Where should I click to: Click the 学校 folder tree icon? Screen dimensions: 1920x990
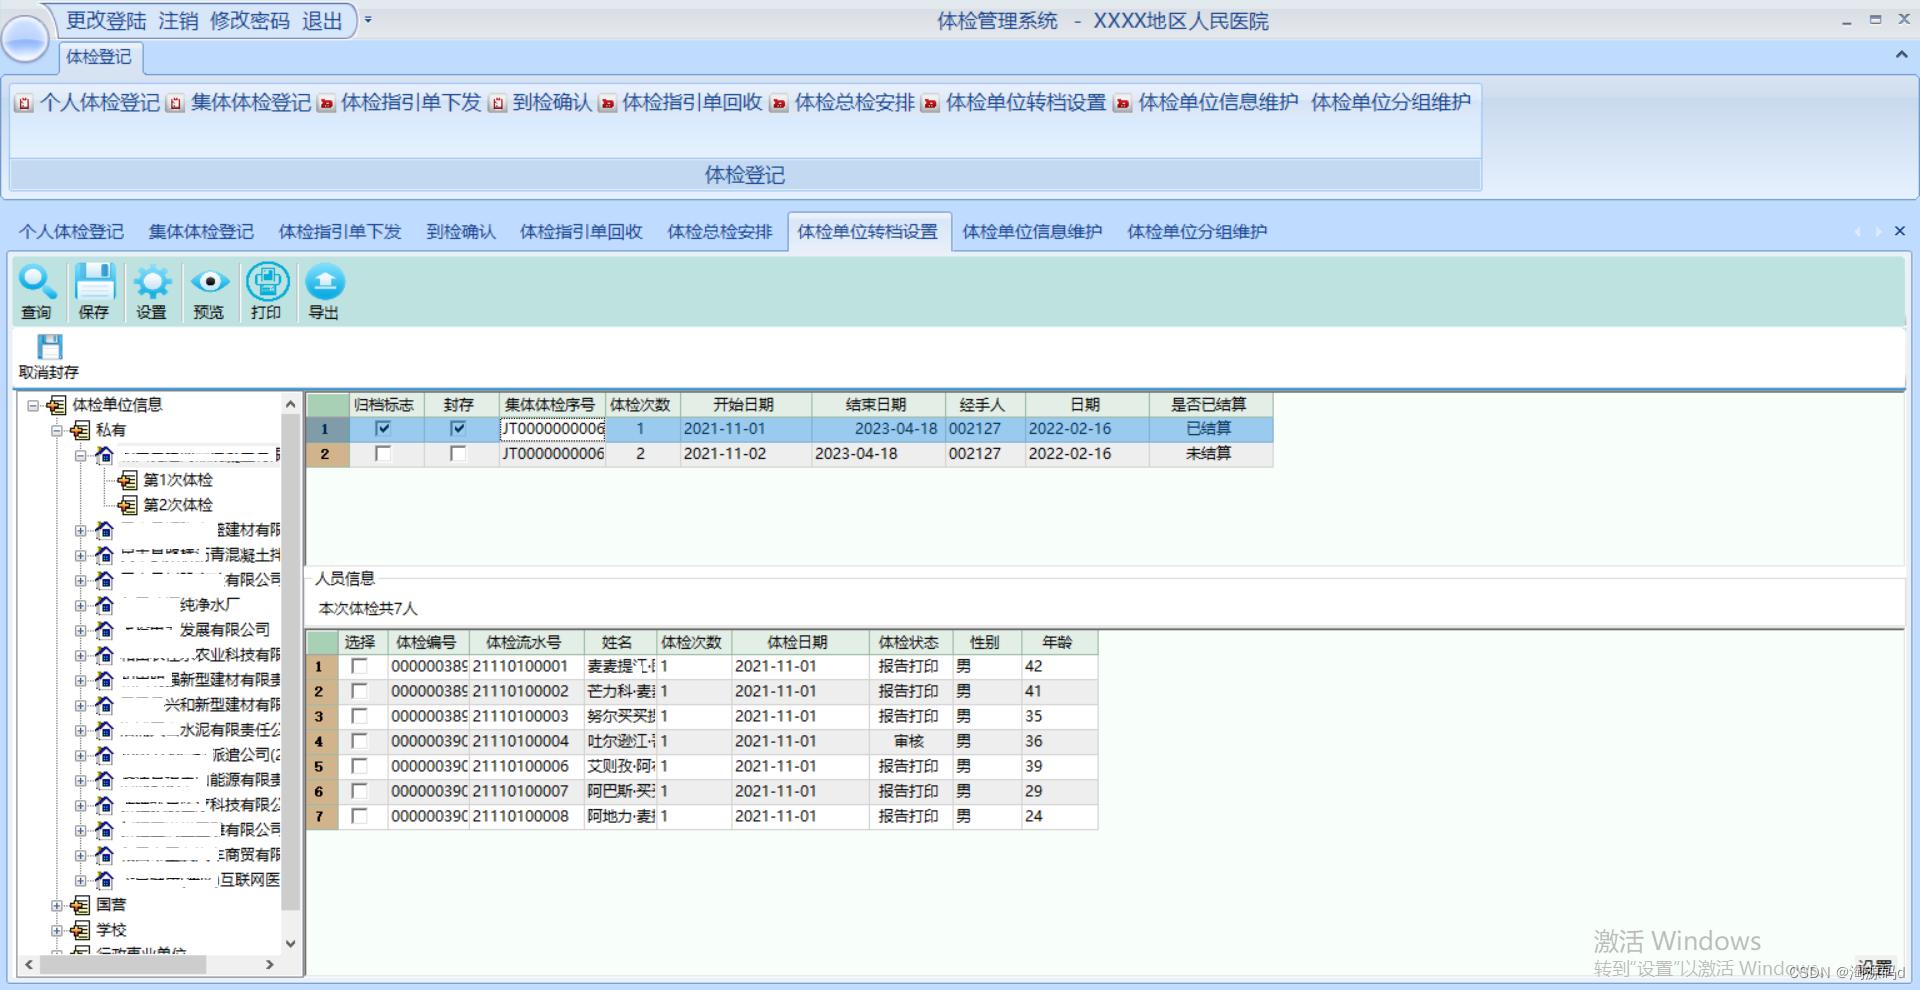coord(80,930)
